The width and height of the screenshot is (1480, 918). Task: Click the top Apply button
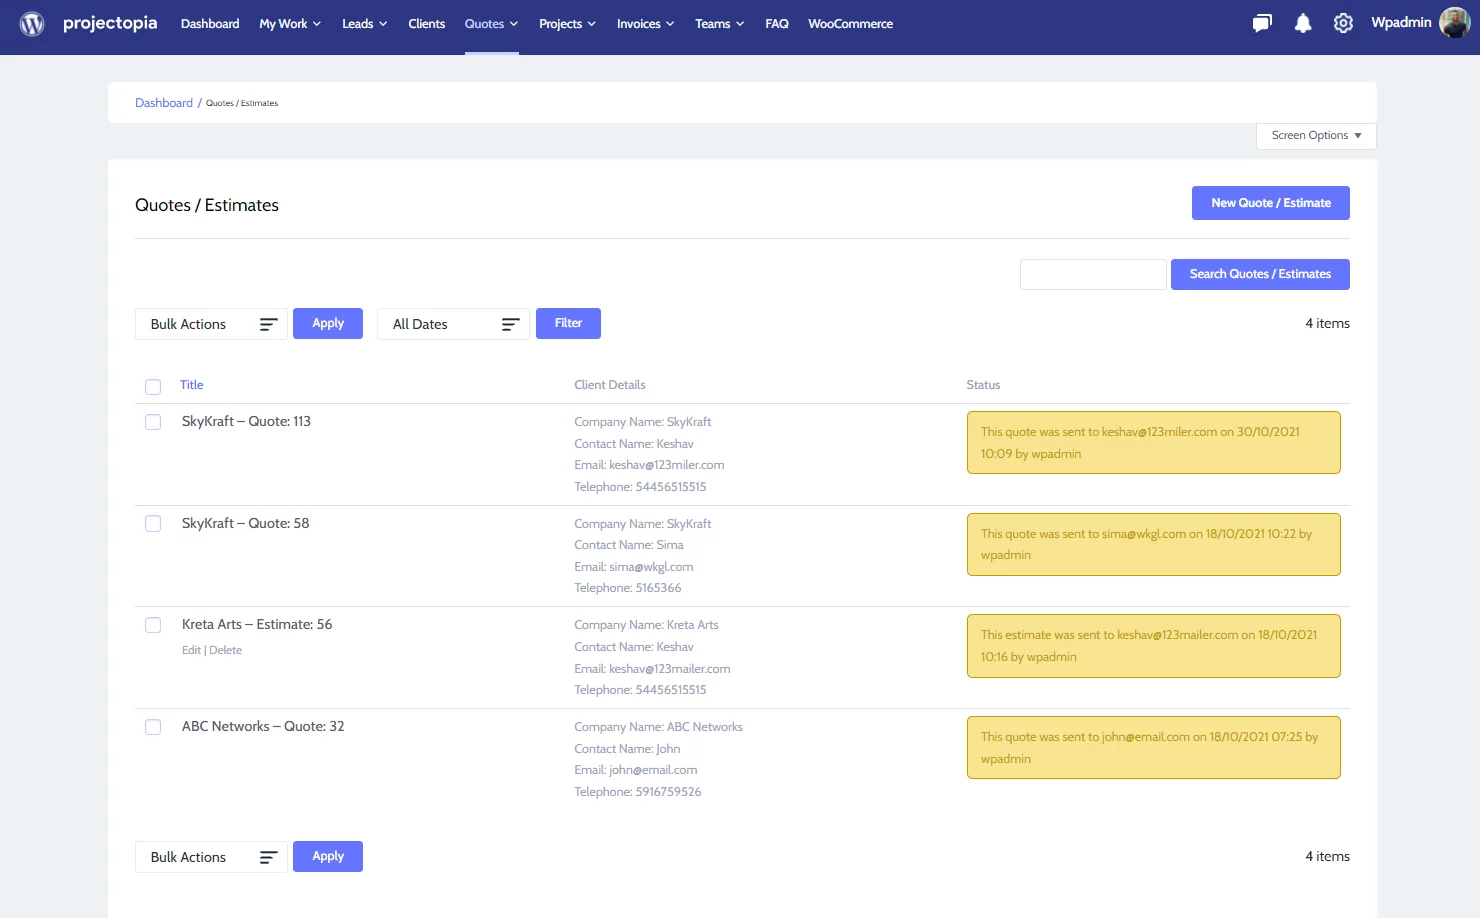328,323
